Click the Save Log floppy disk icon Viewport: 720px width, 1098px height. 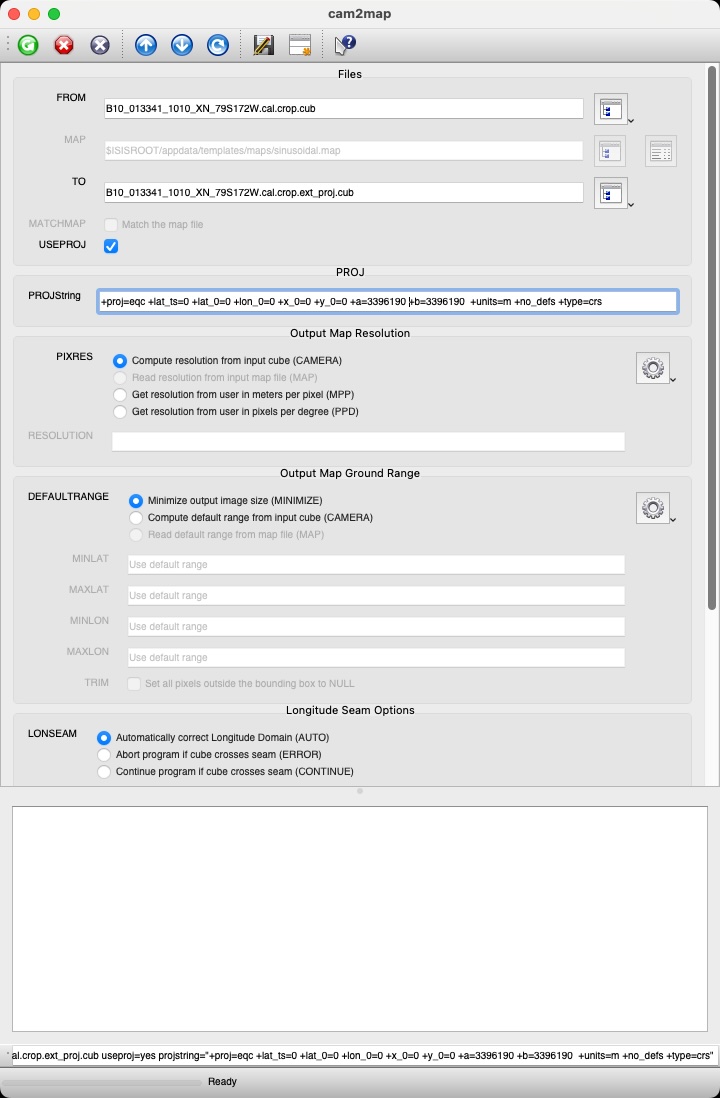pyautogui.click(x=264, y=45)
